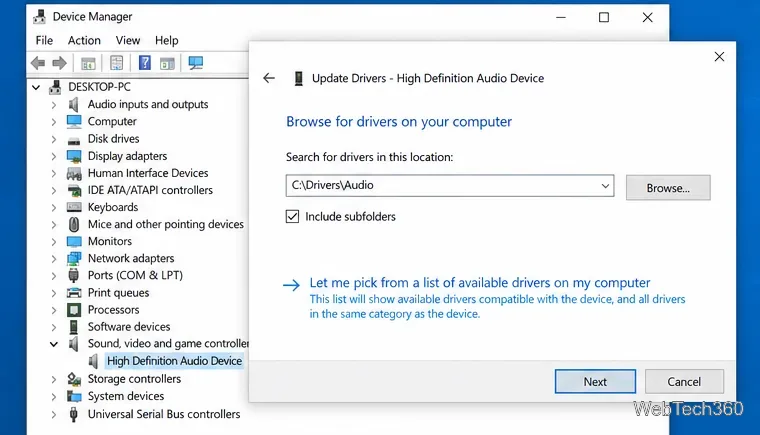Click the blue Help question-mark toolbar icon
760x435 pixels.
coord(144,63)
